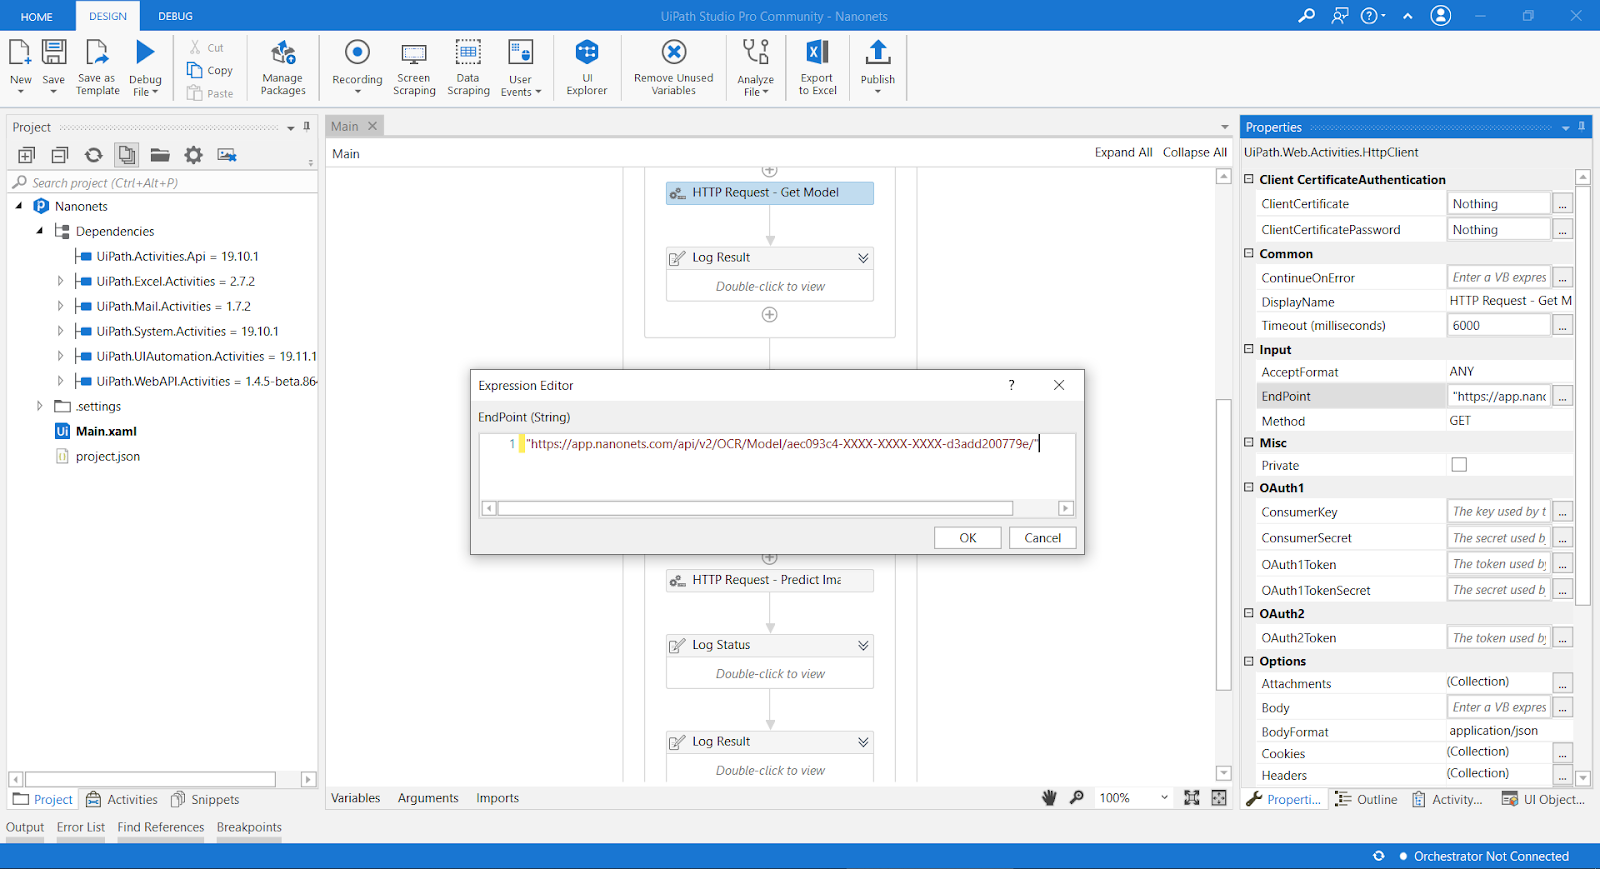1600x869 pixels.
Task: Expand the .settings folder
Action: click(40, 406)
